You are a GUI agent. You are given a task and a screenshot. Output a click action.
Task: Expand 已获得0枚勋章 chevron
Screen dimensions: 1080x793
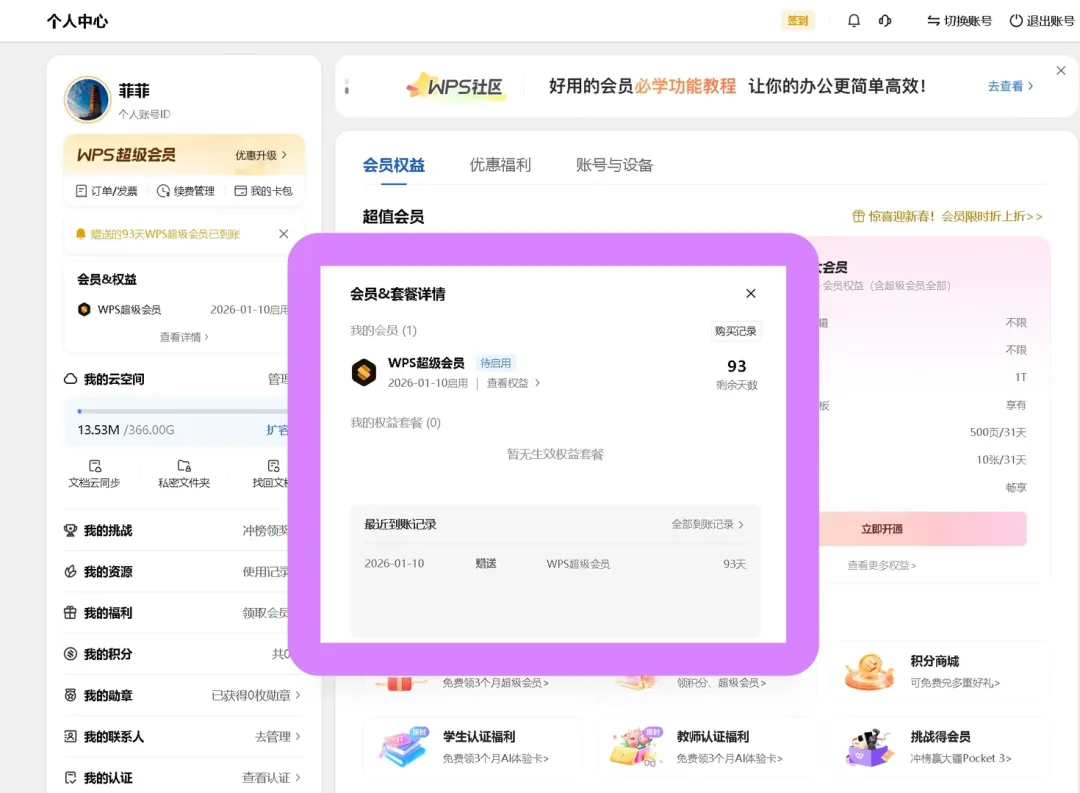click(x=298, y=695)
